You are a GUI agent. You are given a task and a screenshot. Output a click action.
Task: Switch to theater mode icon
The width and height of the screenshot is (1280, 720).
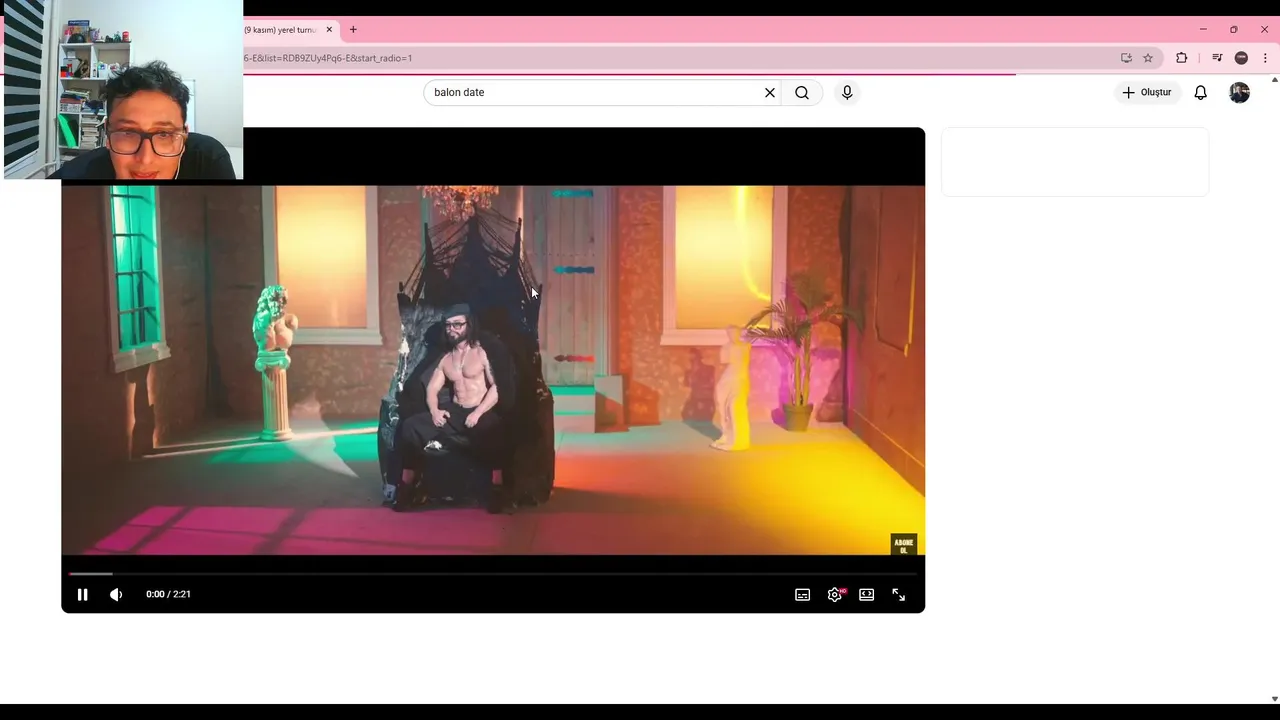tap(867, 594)
